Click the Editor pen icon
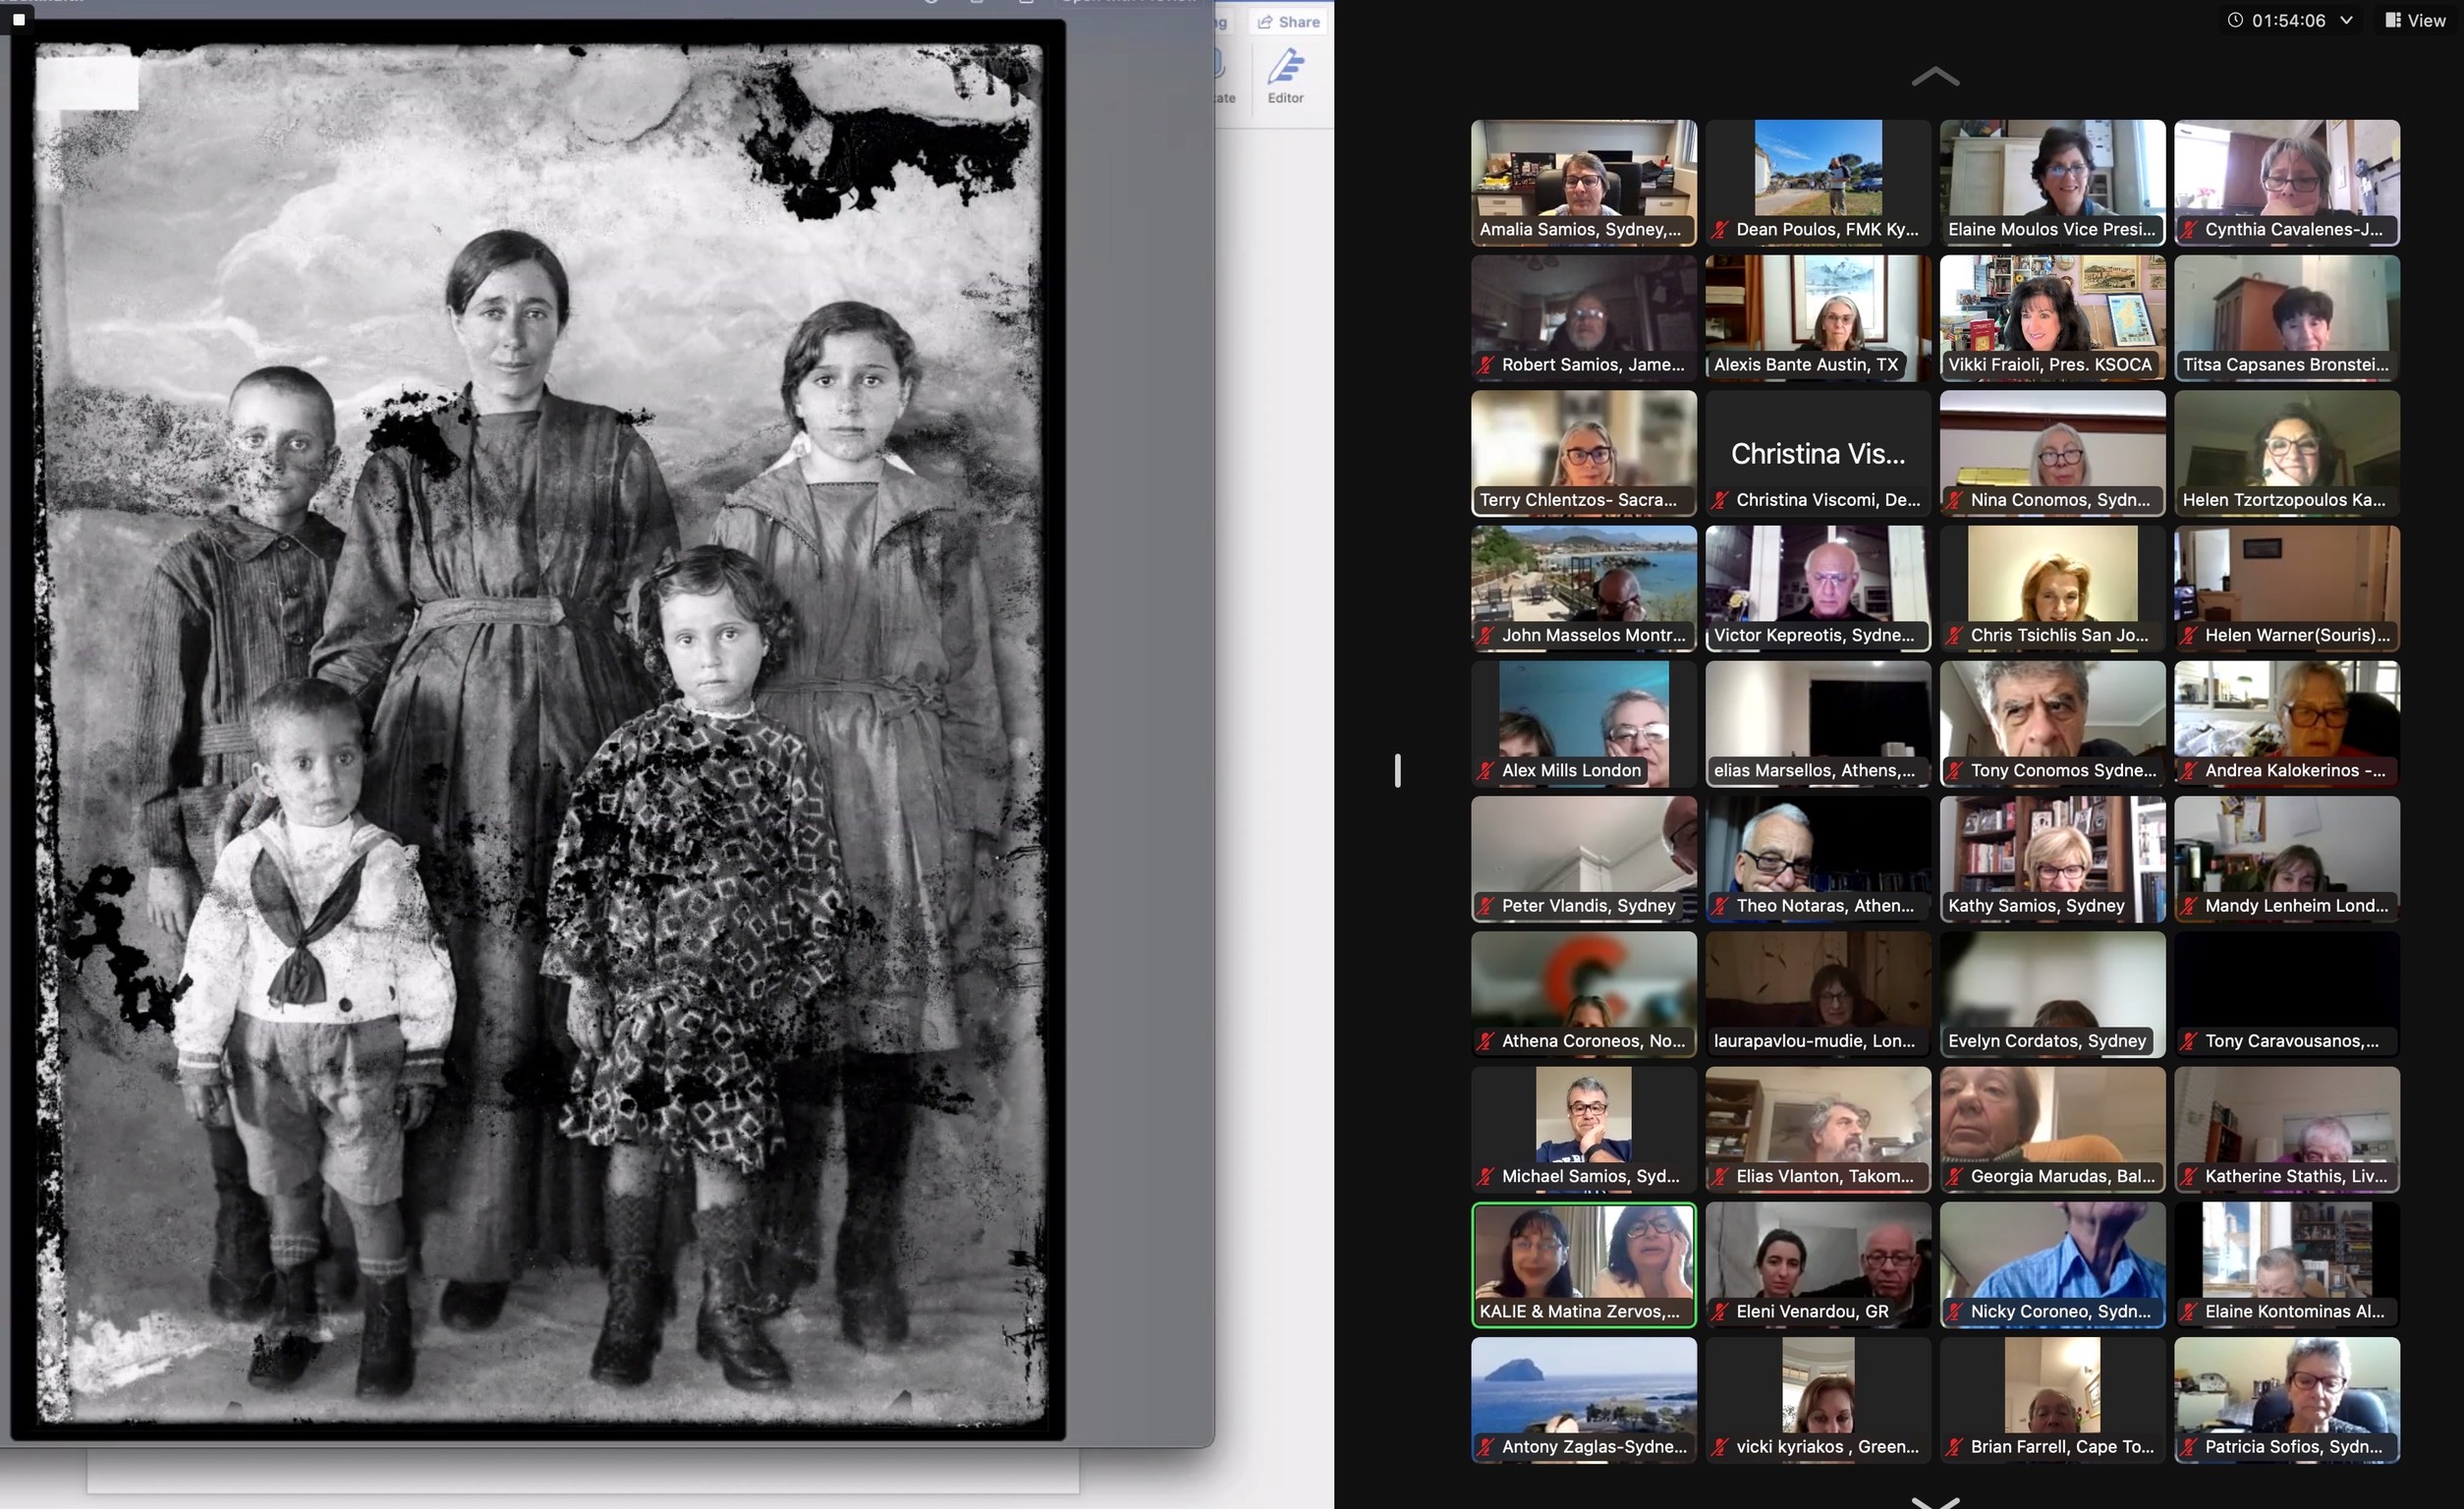2464x1509 pixels. 1285,67
